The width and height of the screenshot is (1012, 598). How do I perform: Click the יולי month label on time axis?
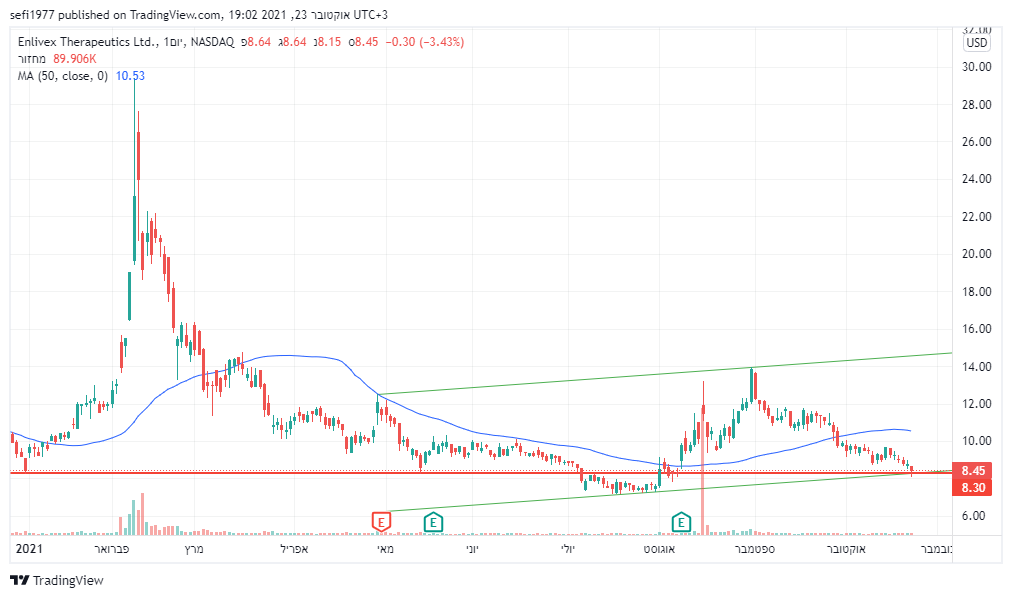click(x=567, y=549)
